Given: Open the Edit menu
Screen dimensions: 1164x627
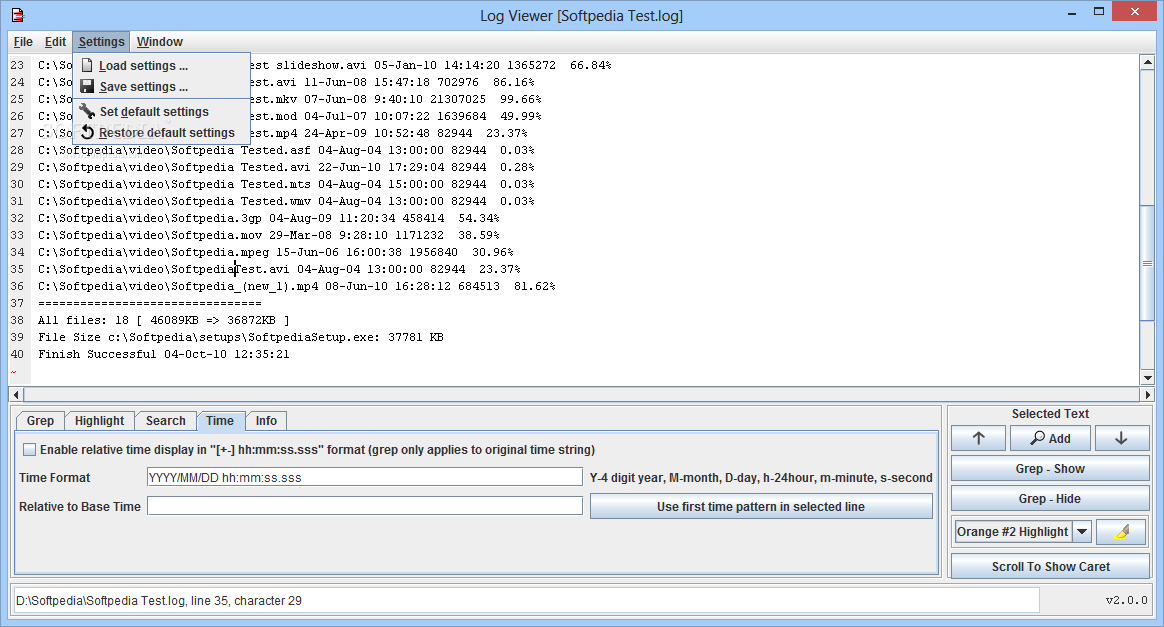Looking at the screenshot, I should pyautogui.click(x=56, y=42).
